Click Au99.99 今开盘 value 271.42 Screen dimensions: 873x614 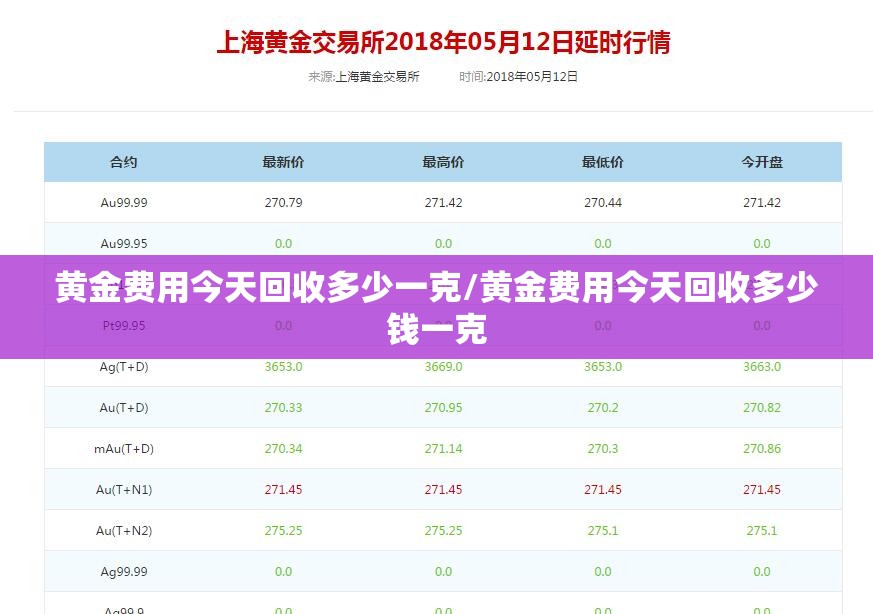pos(762,203)
